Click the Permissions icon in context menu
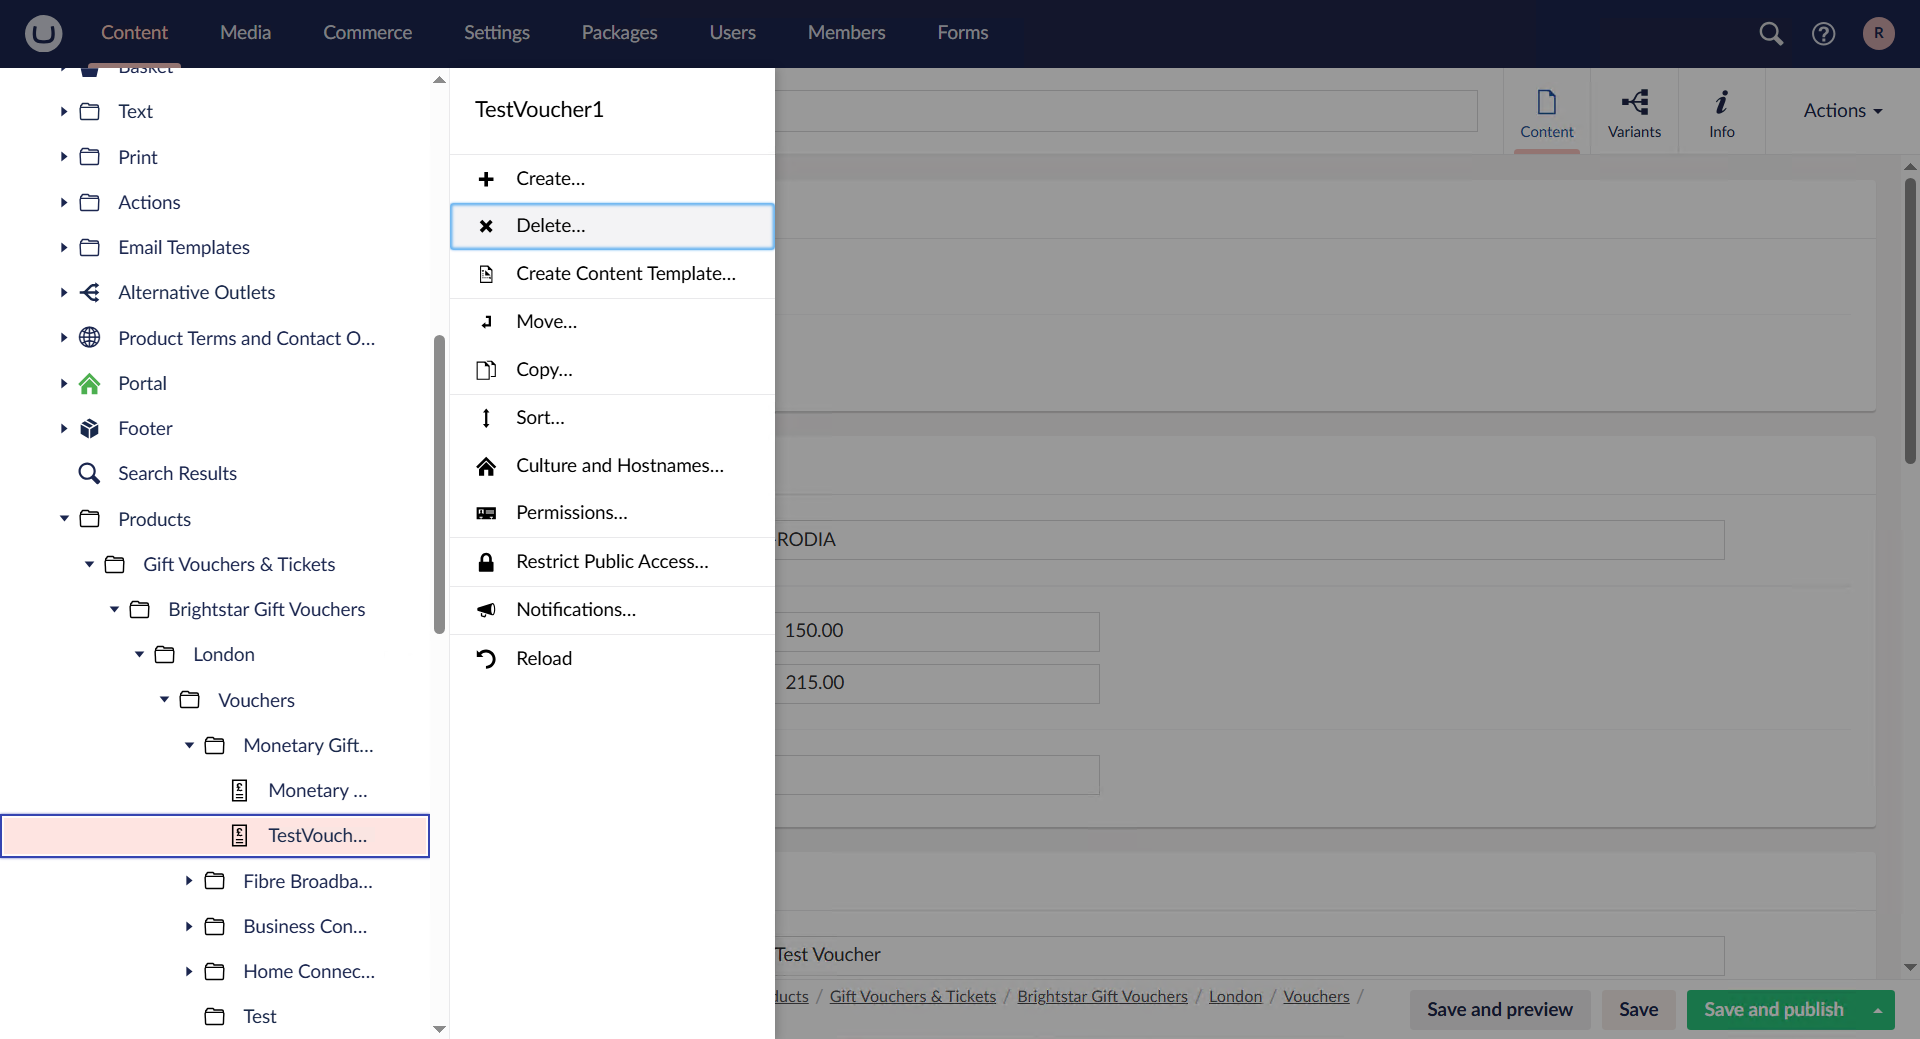Image resolution: width=1920 pixels, height=1039 pixels. tap(486, 513)
